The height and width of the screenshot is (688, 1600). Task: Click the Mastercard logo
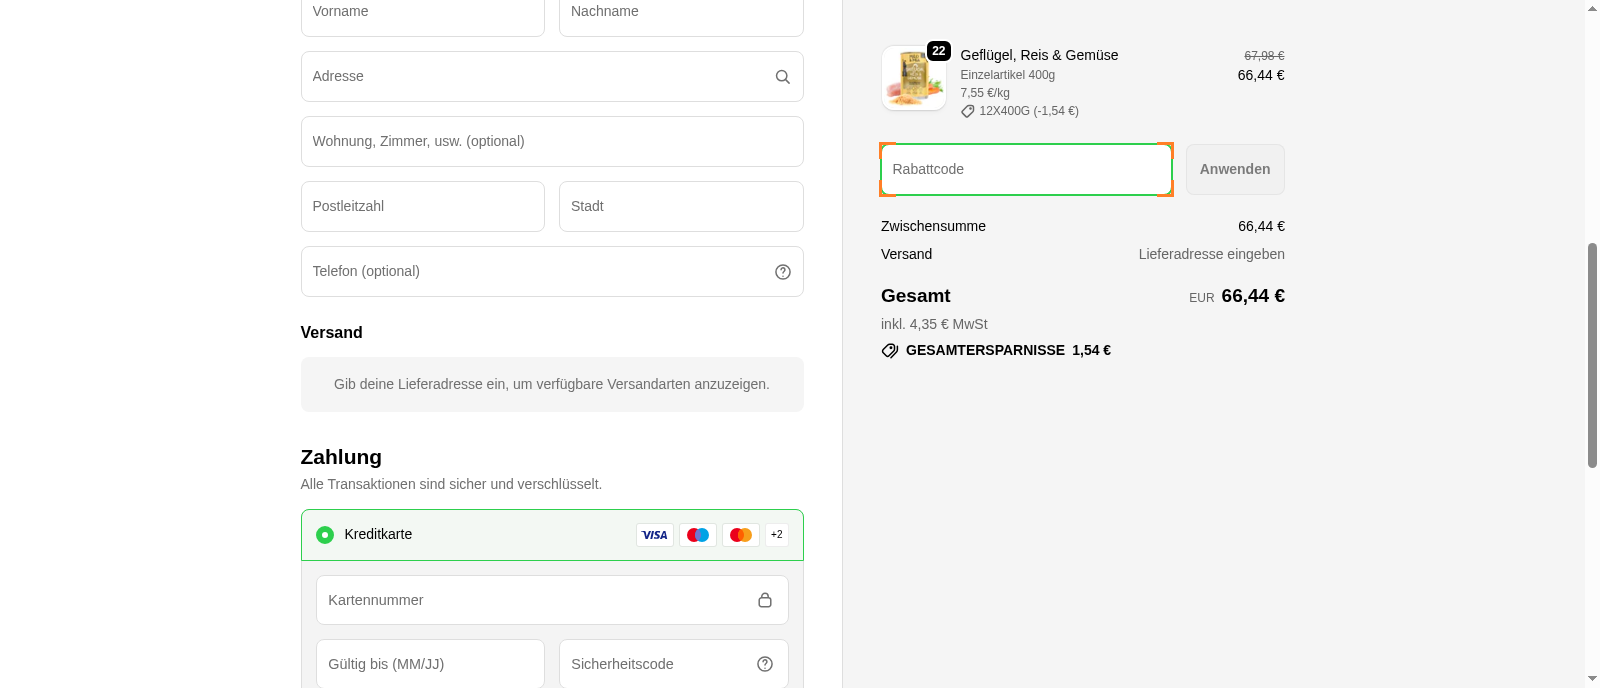(740, 535)
